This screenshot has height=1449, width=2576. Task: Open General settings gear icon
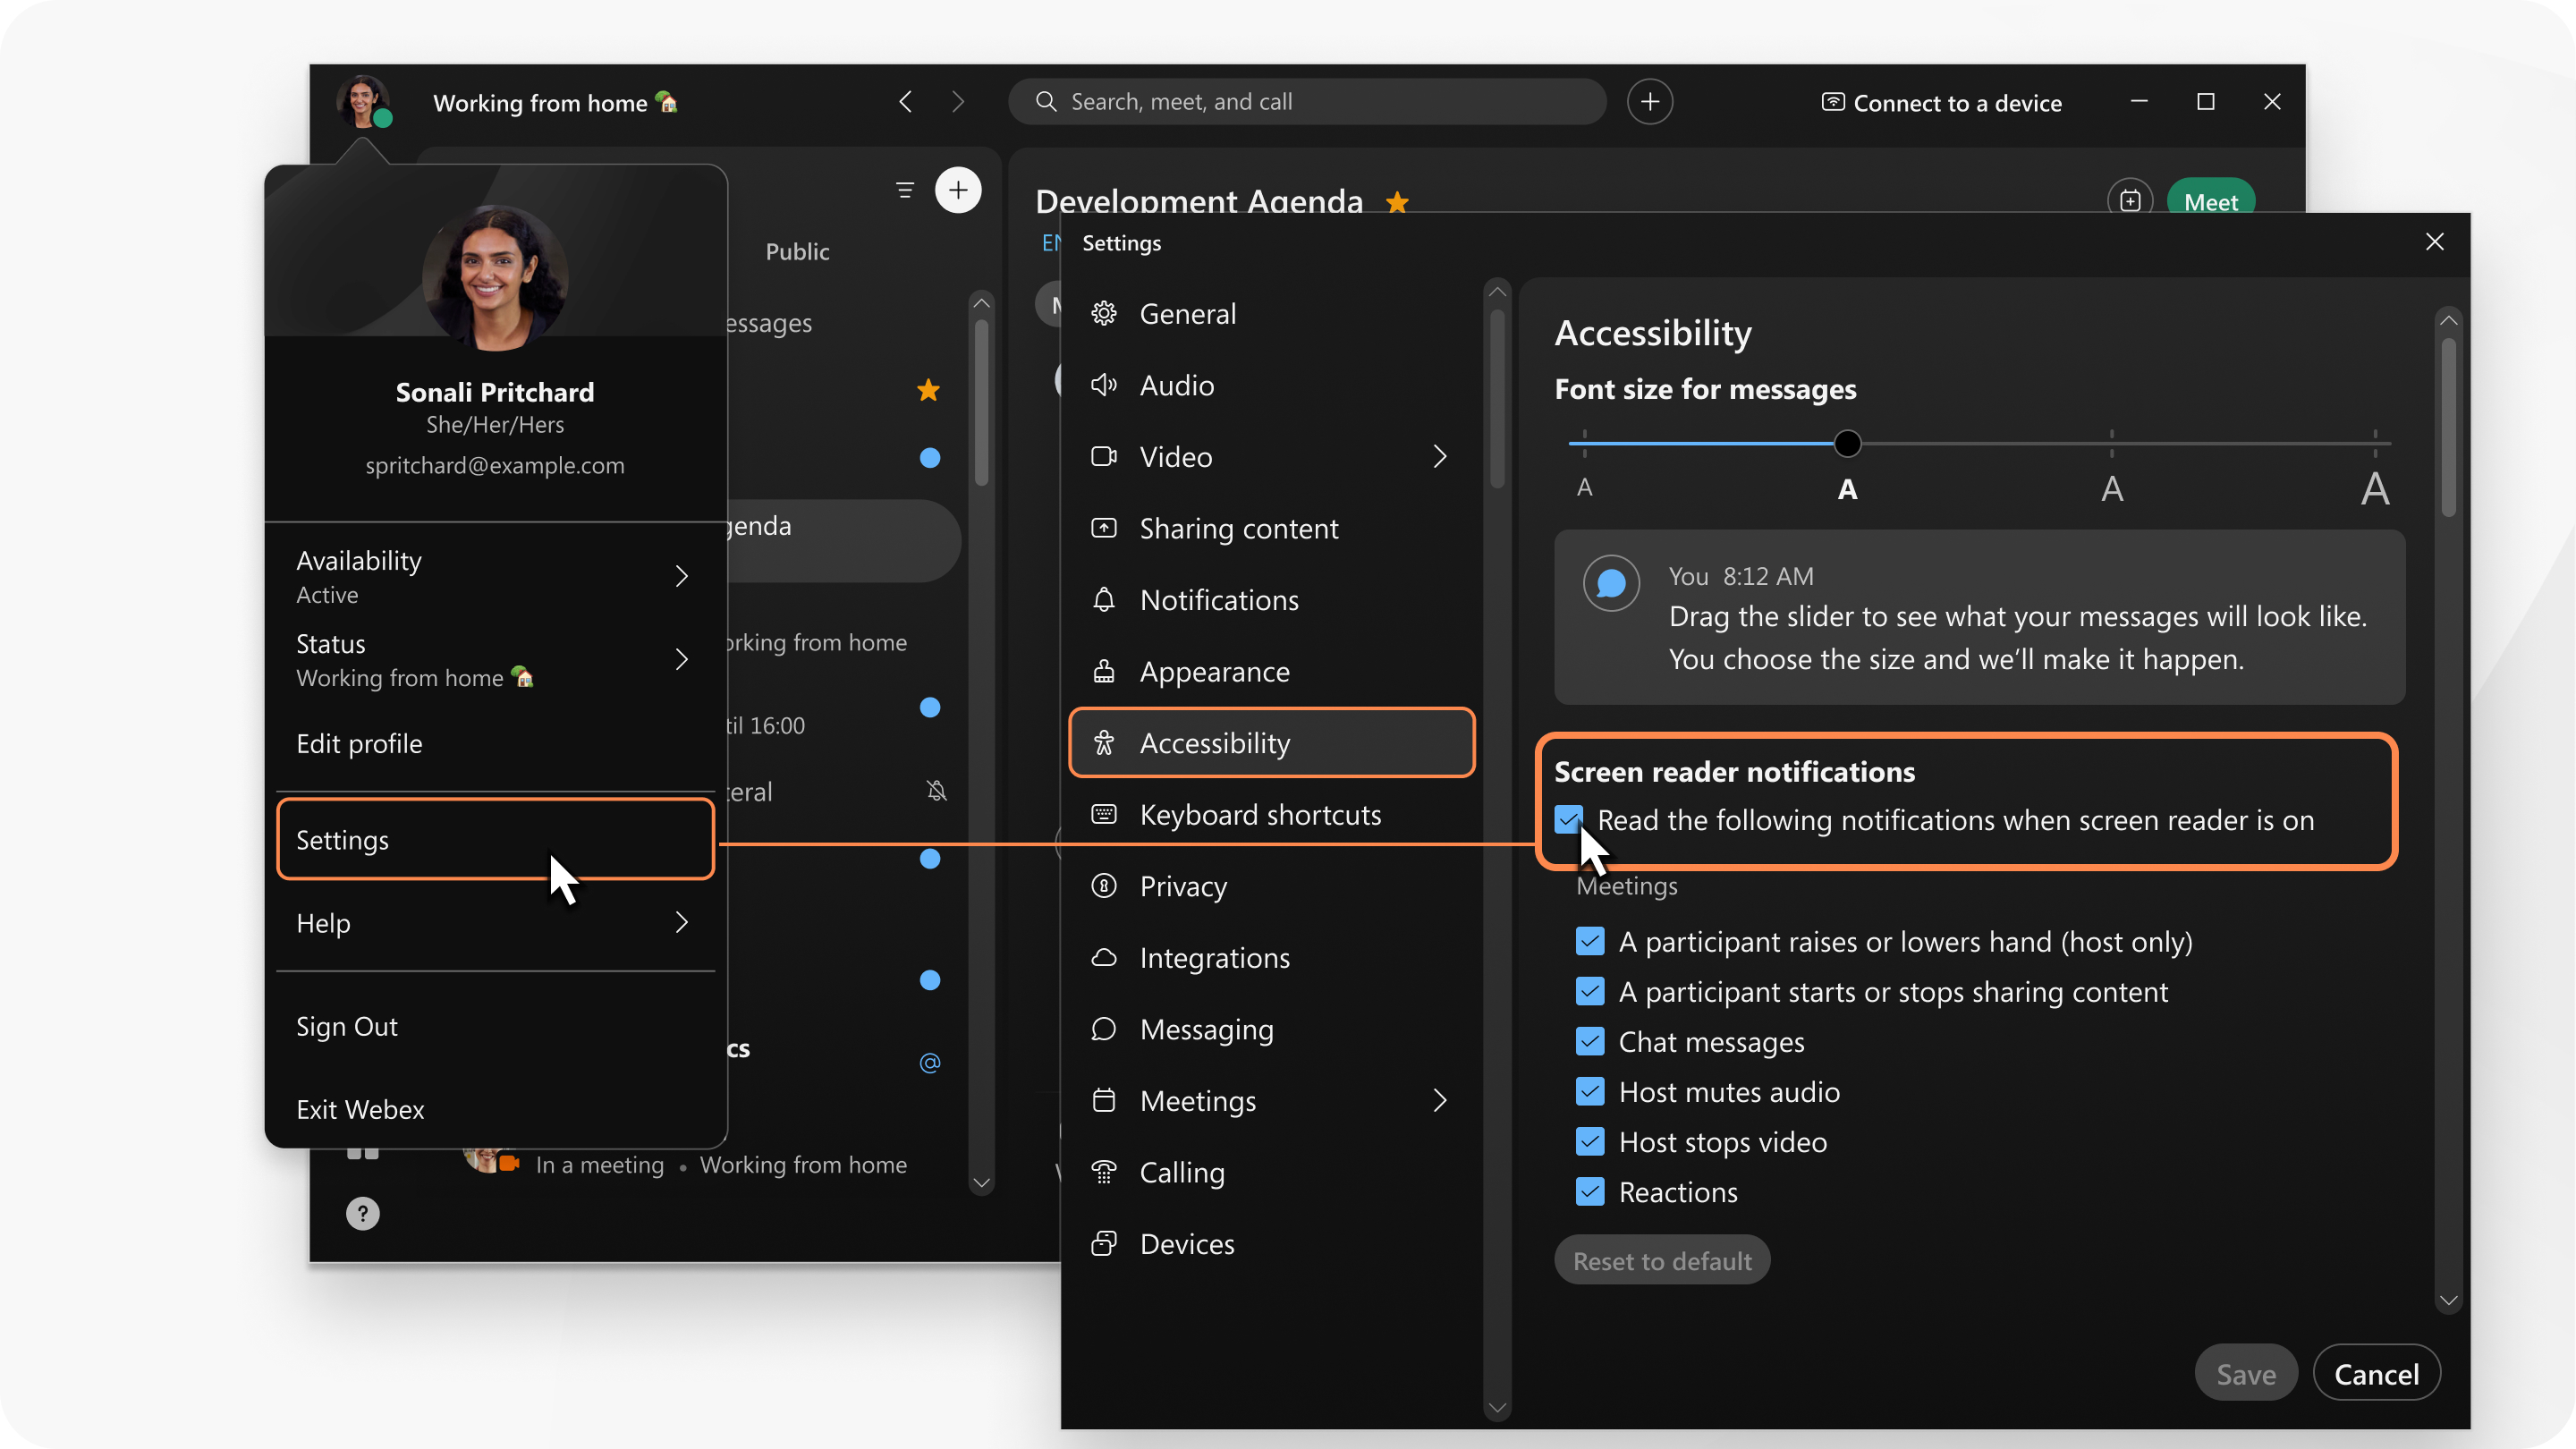pyautogui.click(x=1103, y=314)
